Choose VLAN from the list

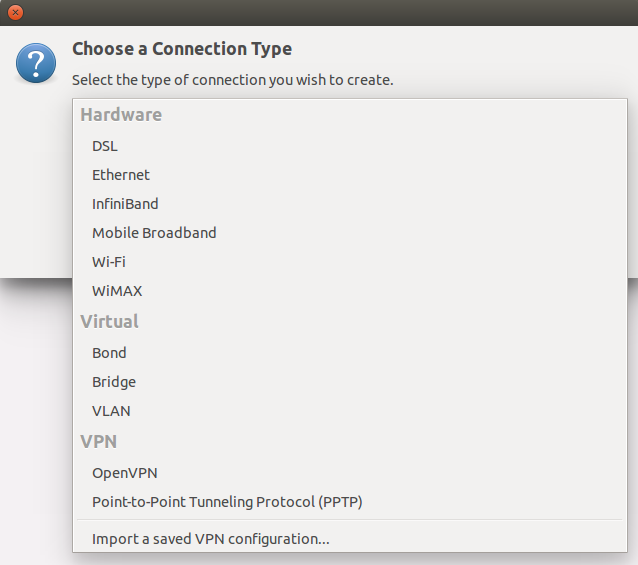[111, 411]
